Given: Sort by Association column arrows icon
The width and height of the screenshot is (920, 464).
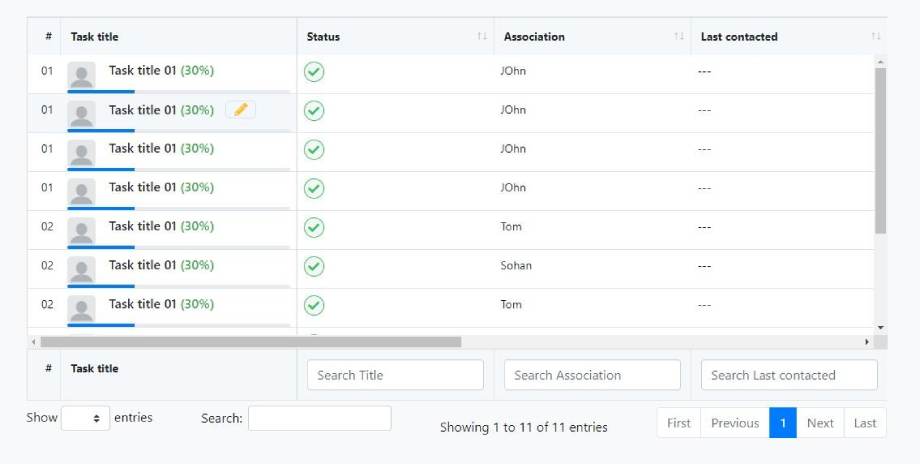Looking at the screenshot, I should tap(679, 37).
